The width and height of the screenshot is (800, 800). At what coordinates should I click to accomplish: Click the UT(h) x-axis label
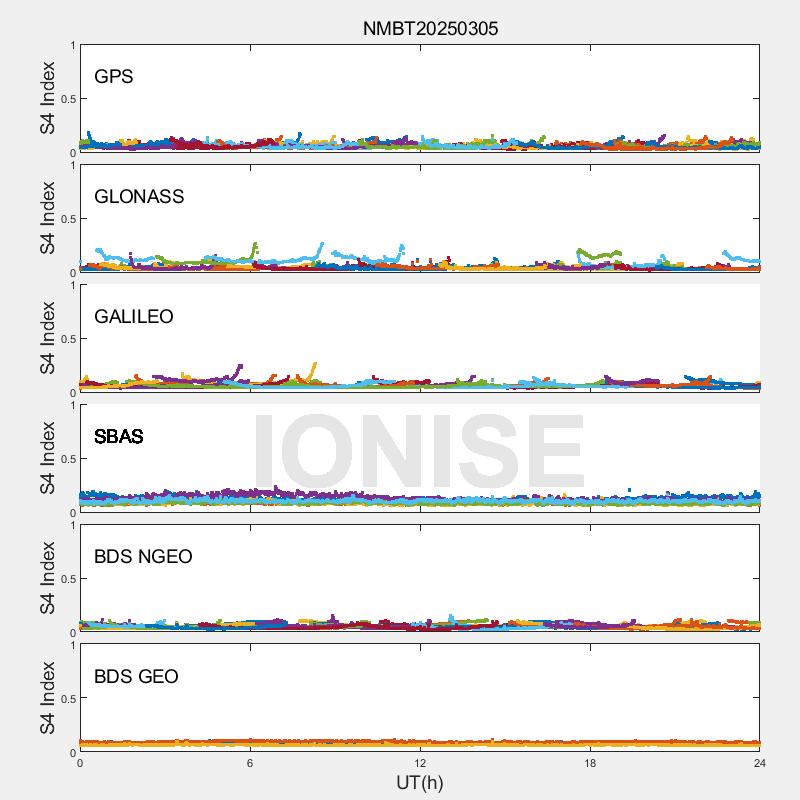pos(420,782)
